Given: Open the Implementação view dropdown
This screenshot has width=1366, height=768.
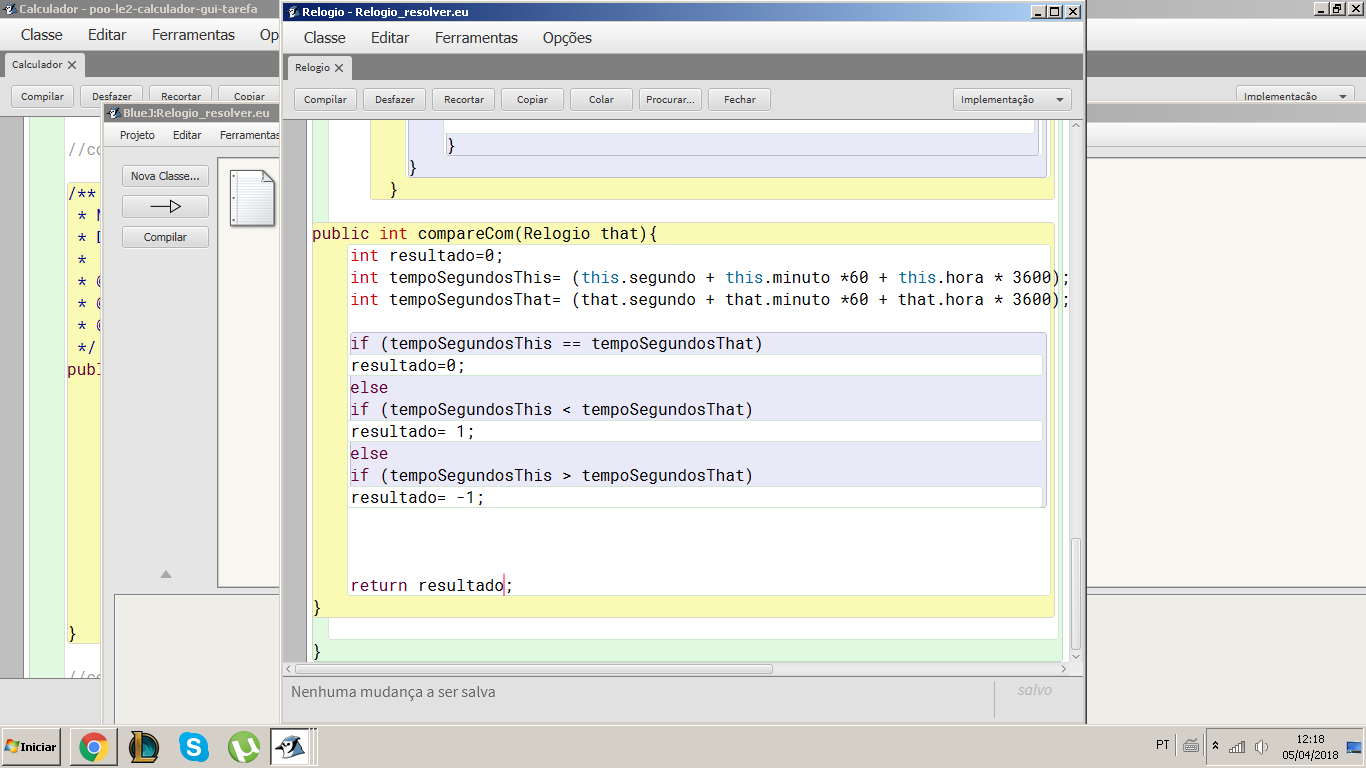Looking at the screenshot, I should (1011, 100).
